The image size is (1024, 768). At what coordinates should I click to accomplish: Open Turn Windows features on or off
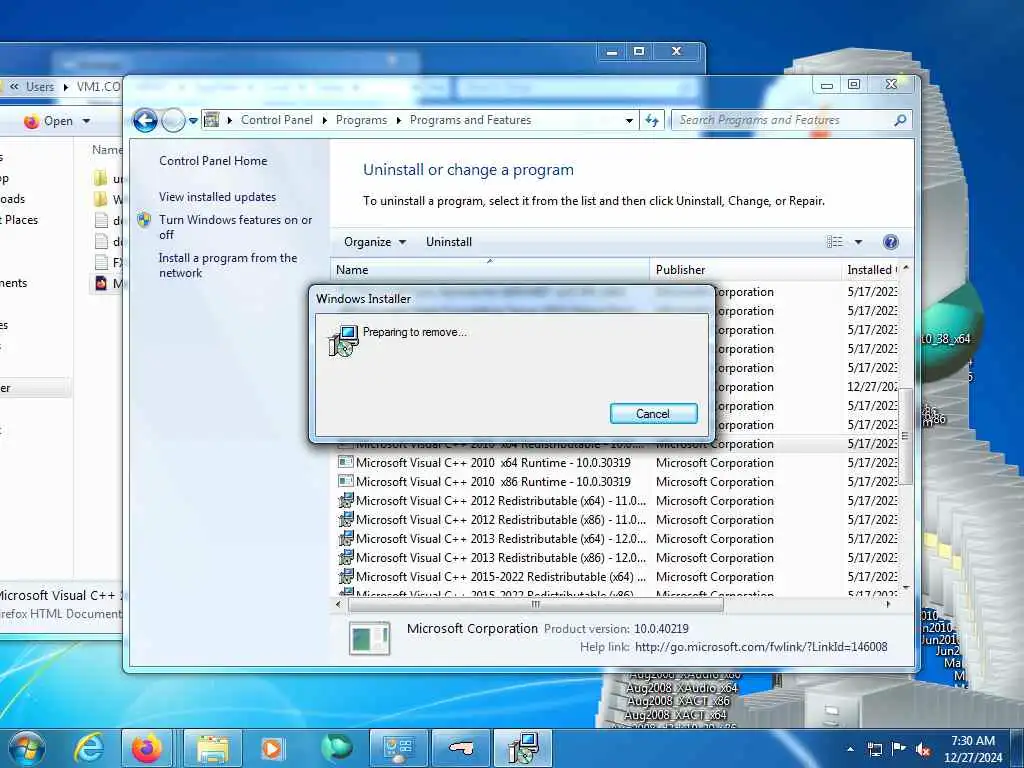[236, 227]
